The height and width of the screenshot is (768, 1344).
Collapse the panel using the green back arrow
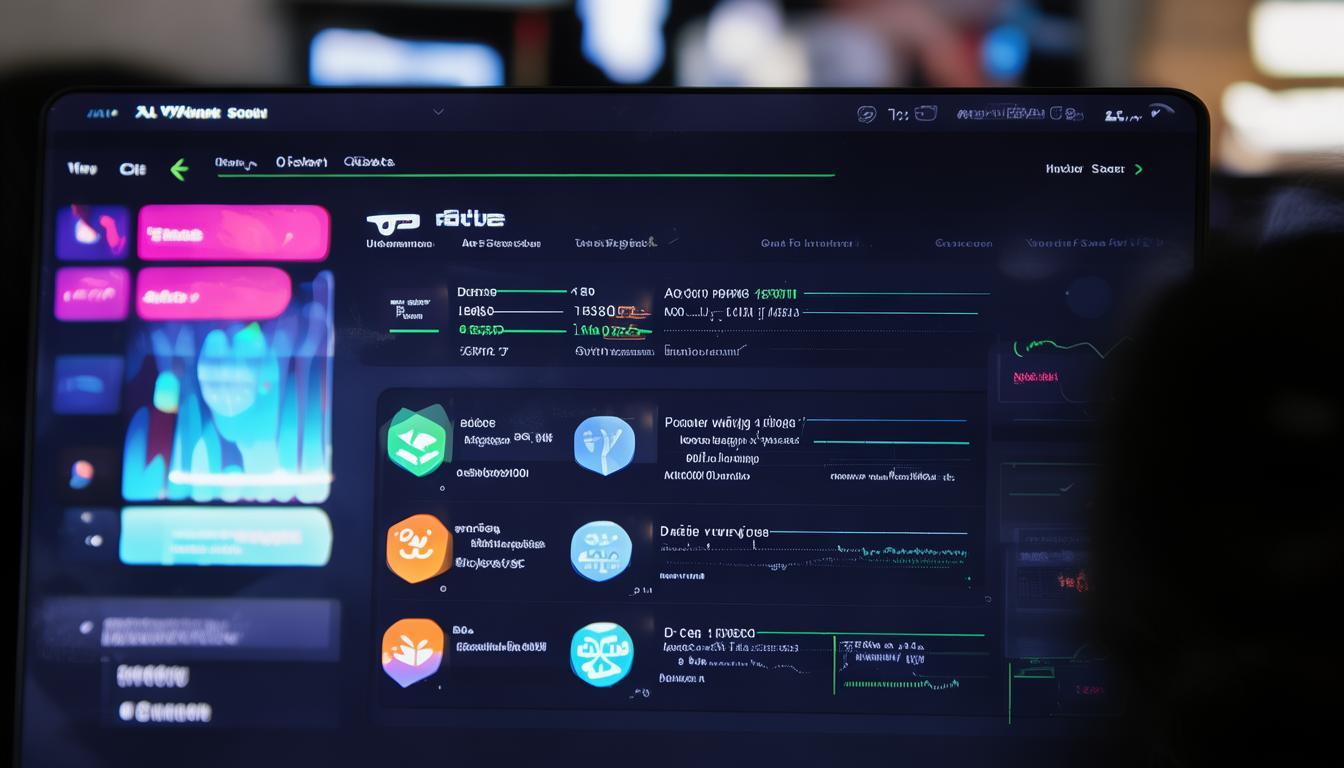click(179, 168)
